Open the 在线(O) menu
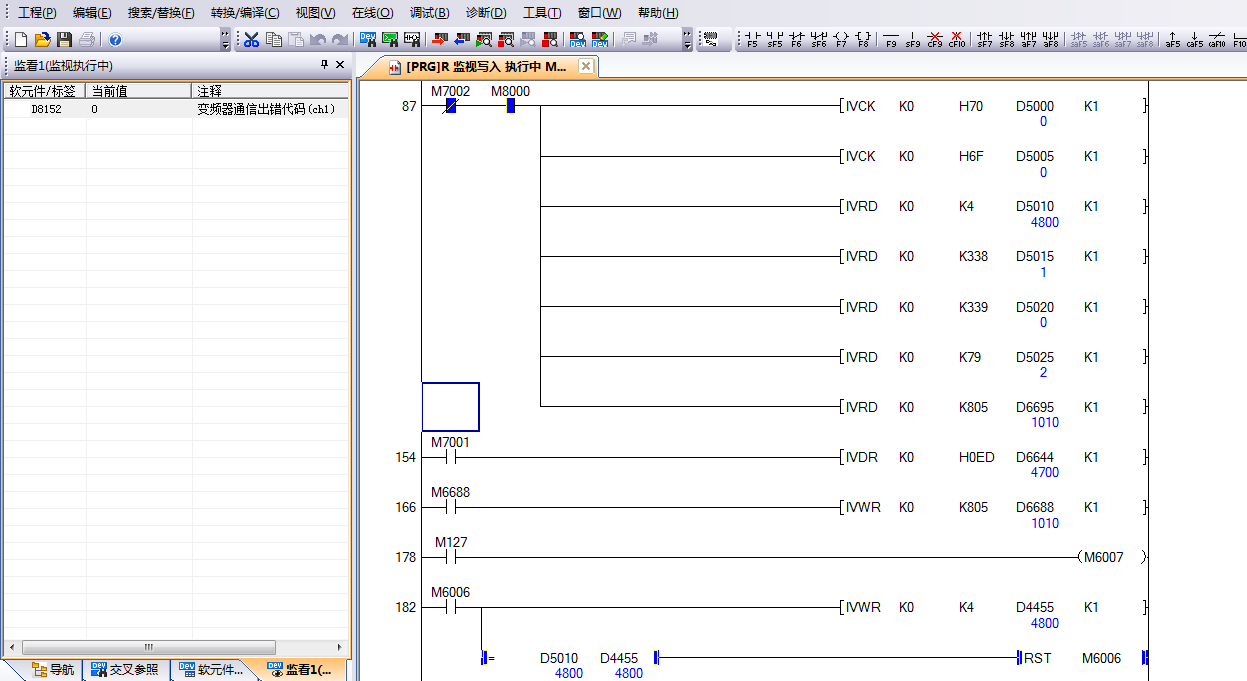The image size is (1247, 681). coord(372,13)
